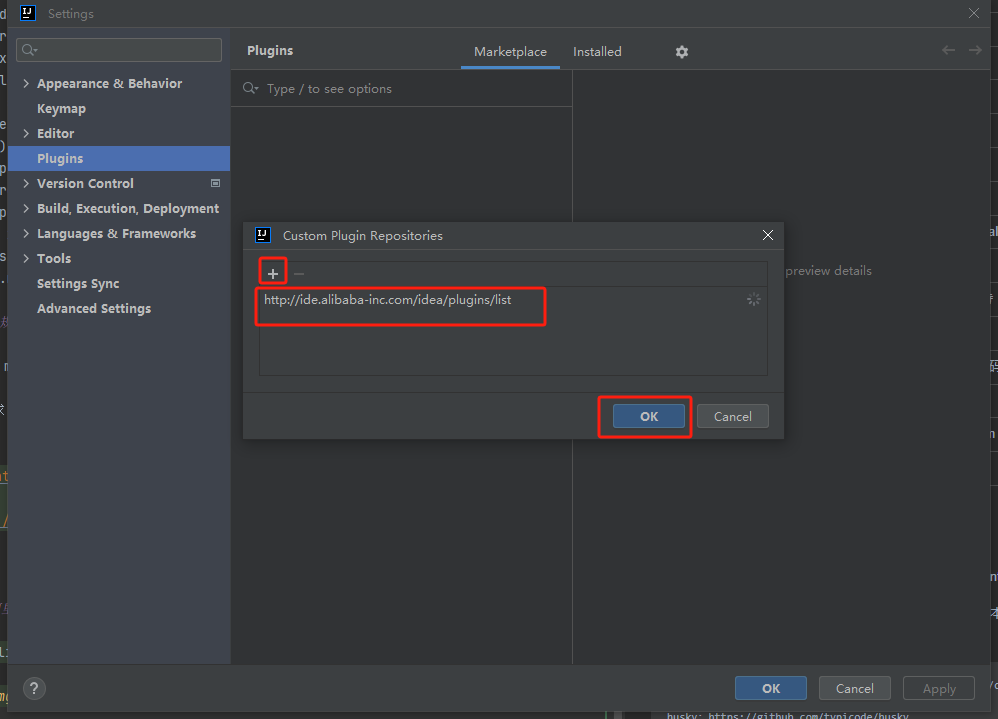Switch to the Installed tab
This screenshot has height=719, width=998.
pos(597,52)
